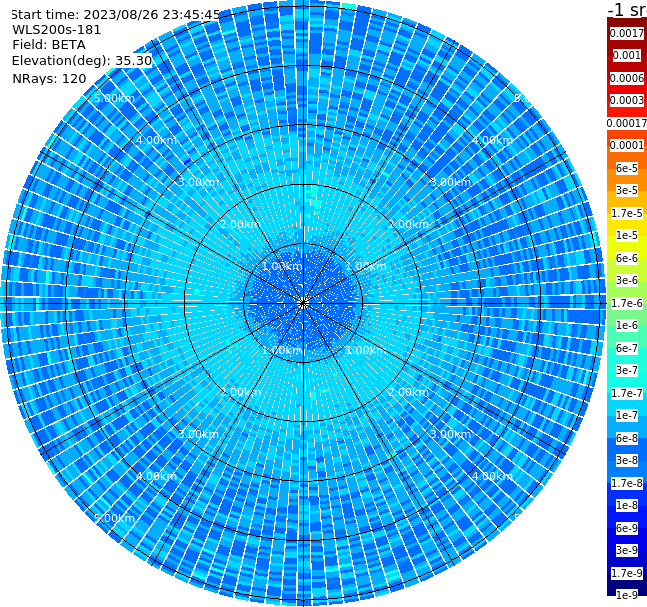Click the 2.00km range label in the northwest quadrant
Screen dimensions: 647x607
pos(241,224)
